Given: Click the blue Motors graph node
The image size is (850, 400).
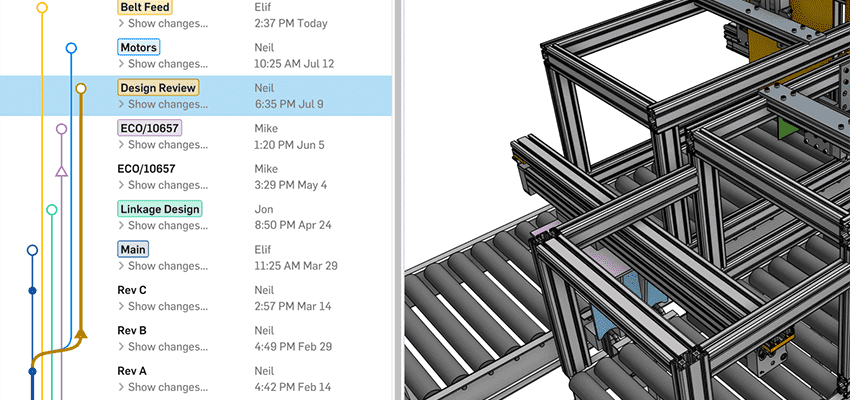Looking at the screenshot, I should [x=71, y=48].
